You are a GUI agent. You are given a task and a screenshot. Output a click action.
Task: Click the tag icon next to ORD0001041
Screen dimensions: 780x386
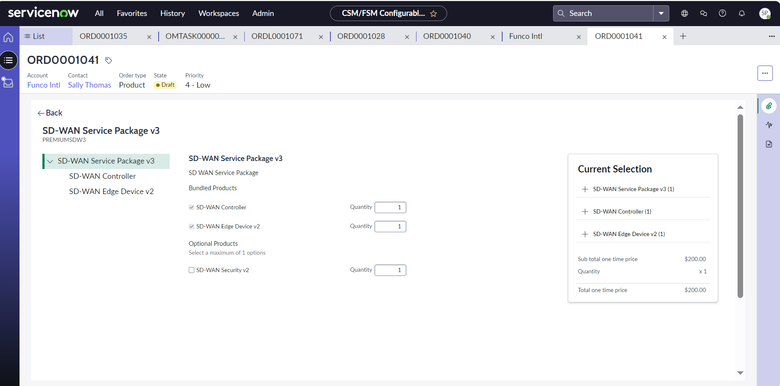coord(108,61)
